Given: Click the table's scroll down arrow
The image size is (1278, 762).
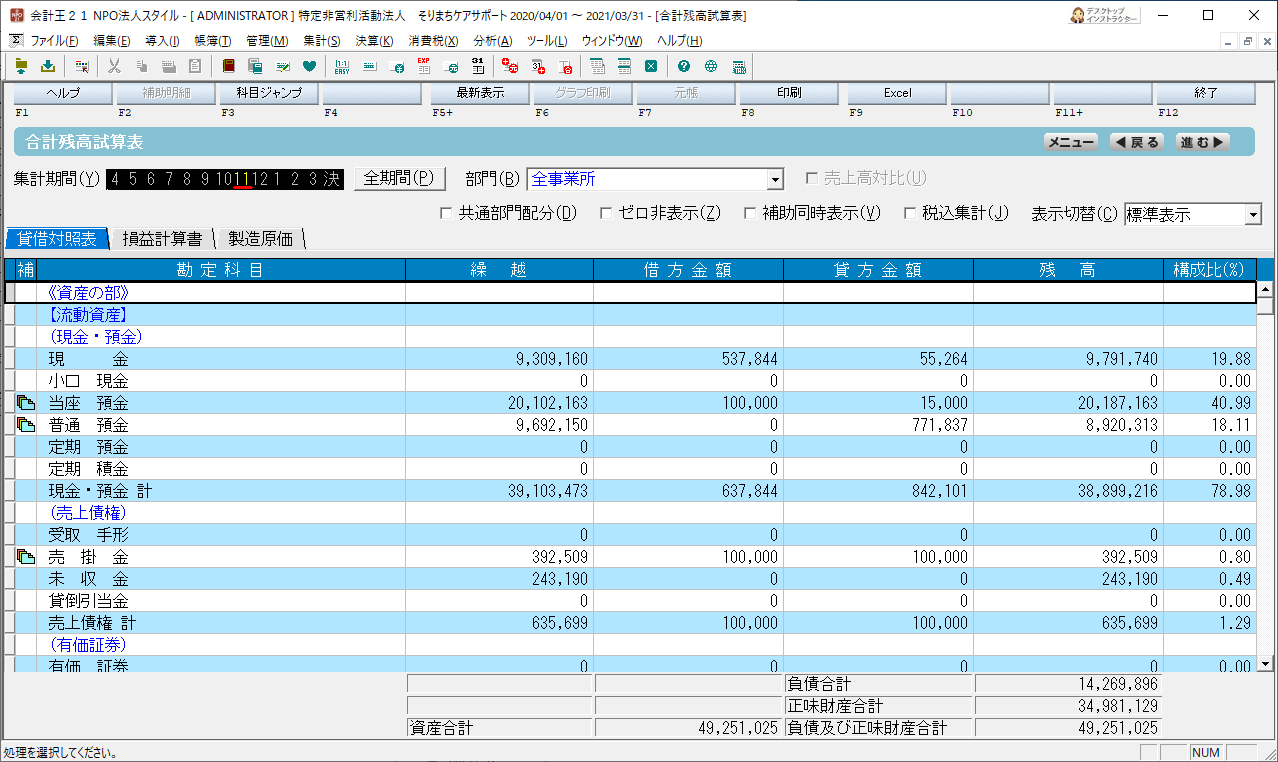Looking at the screenshot, I should [x=1265, y=663].
